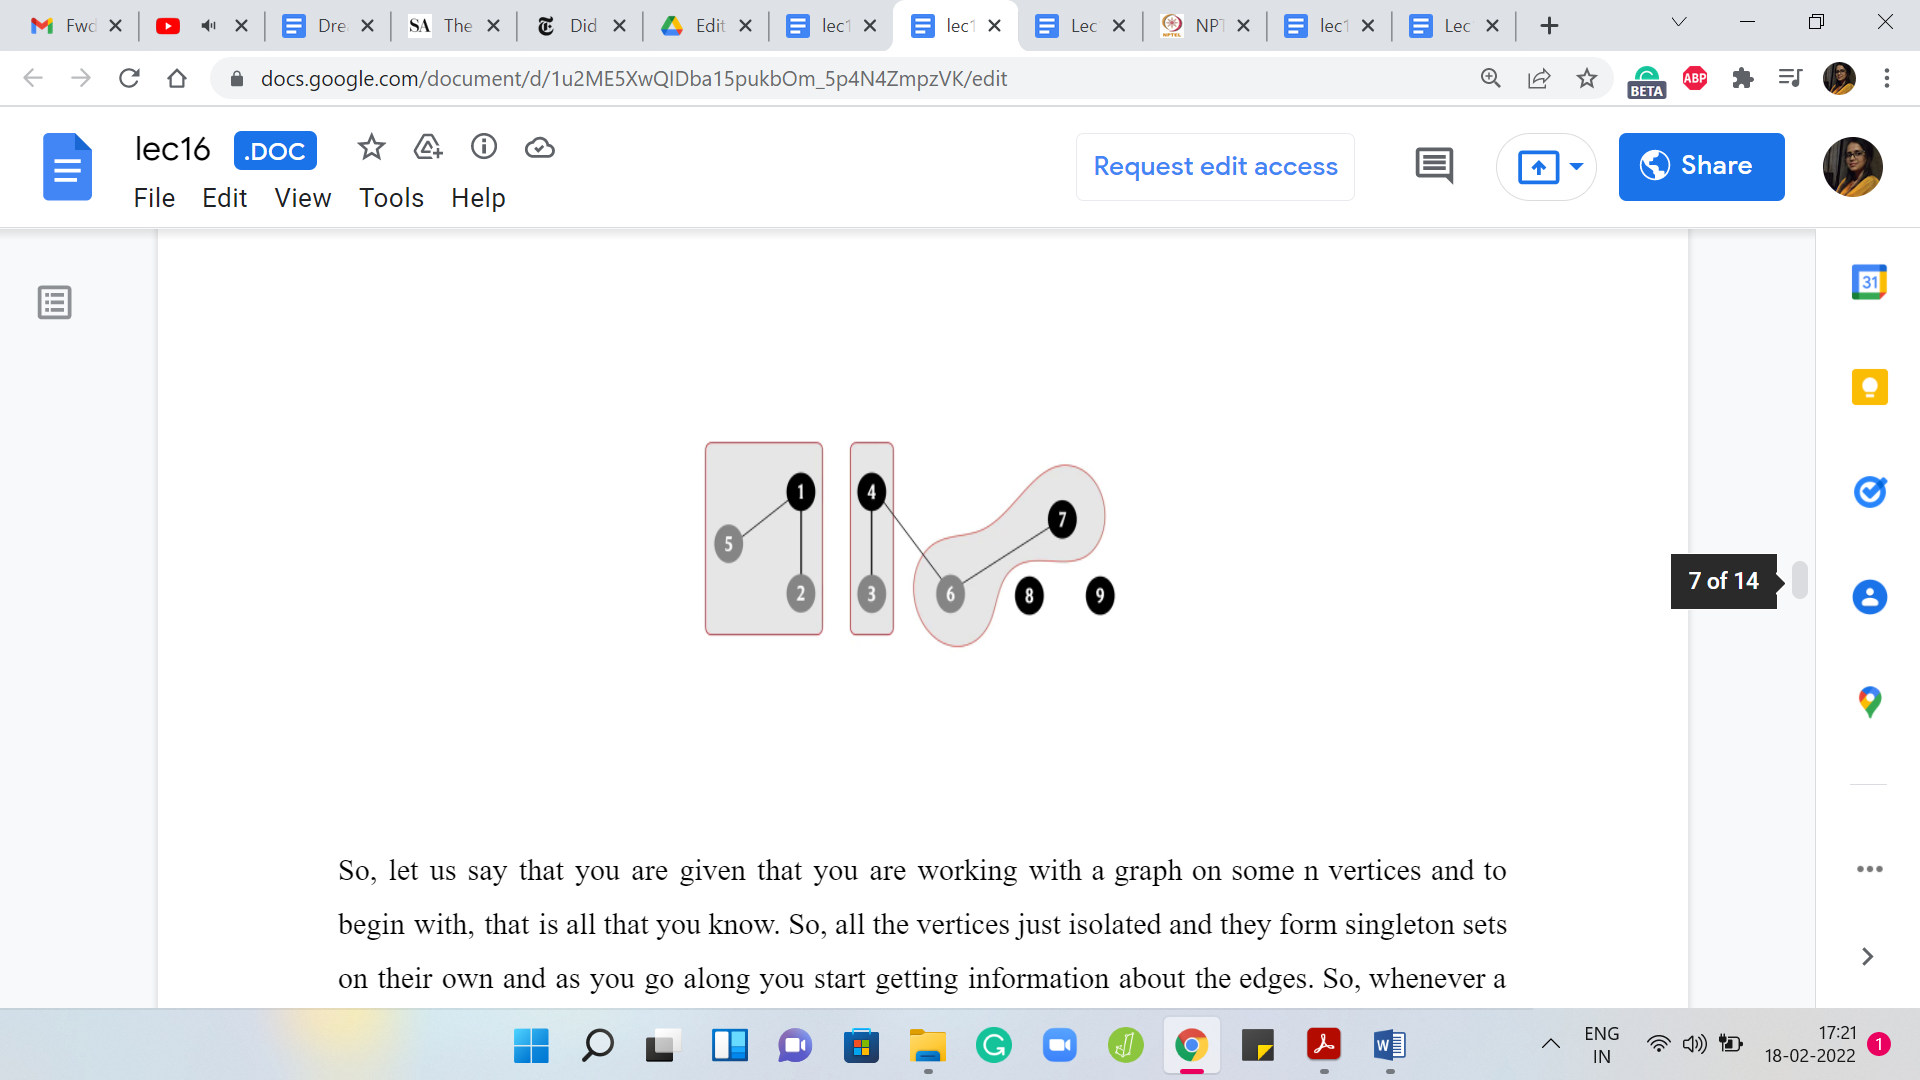Open the View menu
The image size is (1920, 1080).
coord(302,198)
